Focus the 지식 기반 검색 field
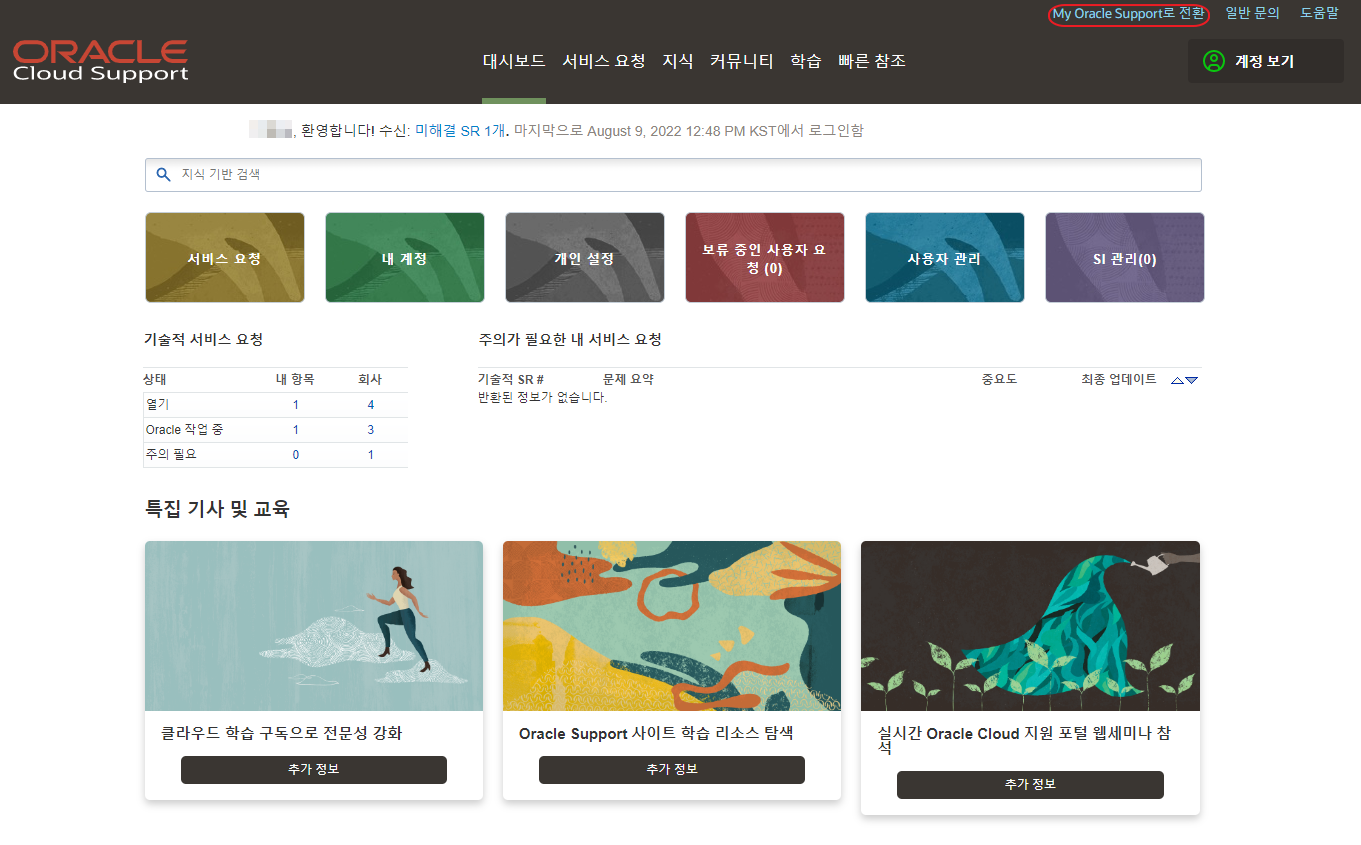Image resolution: width=1361 pixels, height=845 pixels. point(673,174)
